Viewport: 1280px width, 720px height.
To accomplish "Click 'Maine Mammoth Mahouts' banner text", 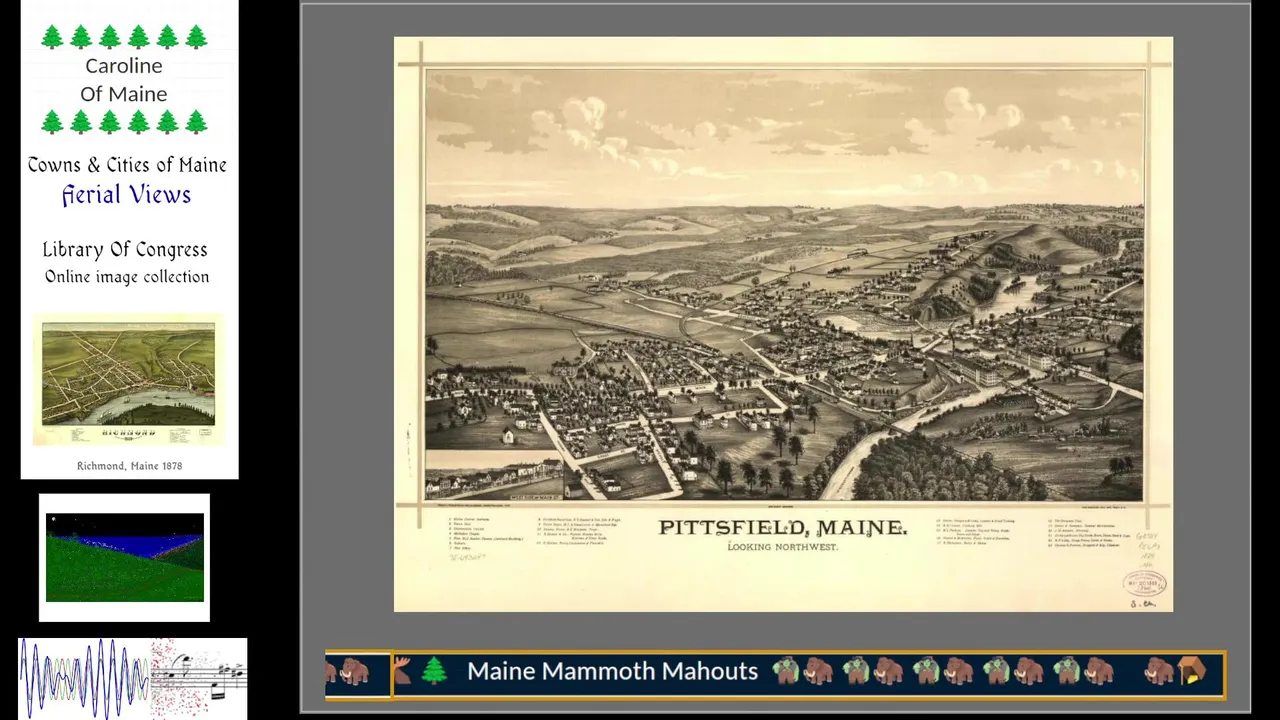I will pos(612,671).
